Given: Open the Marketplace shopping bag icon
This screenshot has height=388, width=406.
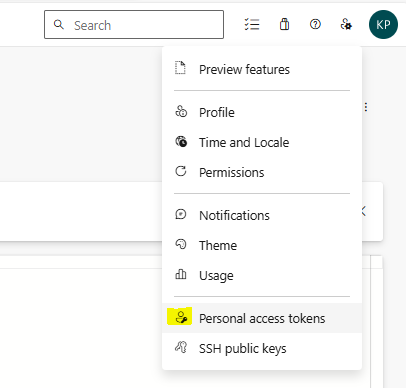Looking at the screenshot, I should (284, 24).
